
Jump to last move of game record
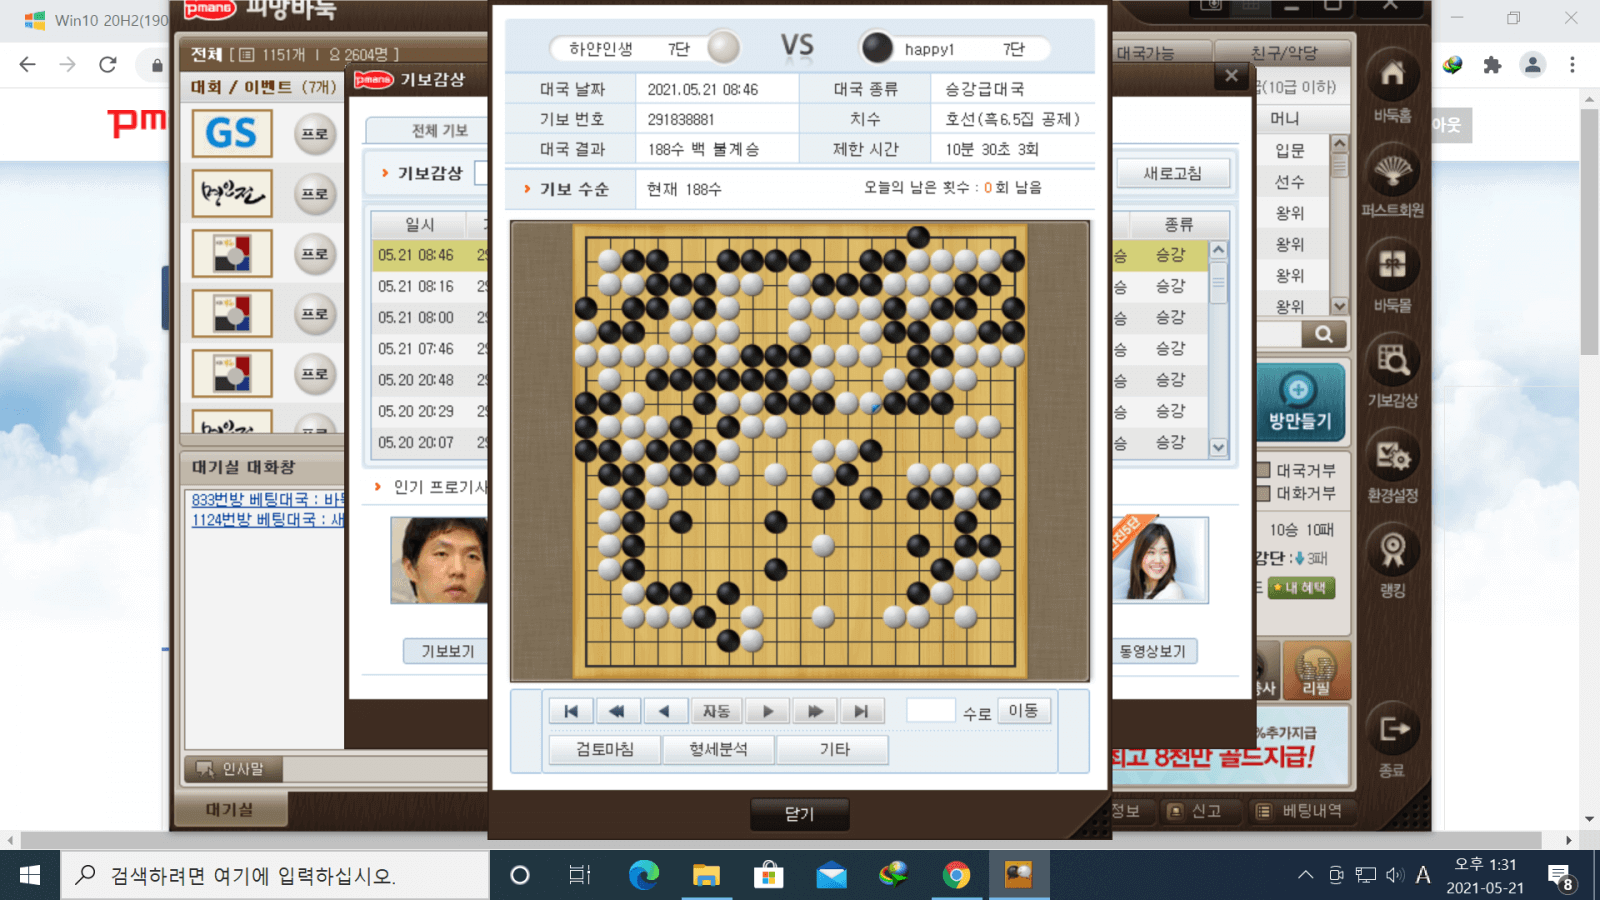coord(861,711)
